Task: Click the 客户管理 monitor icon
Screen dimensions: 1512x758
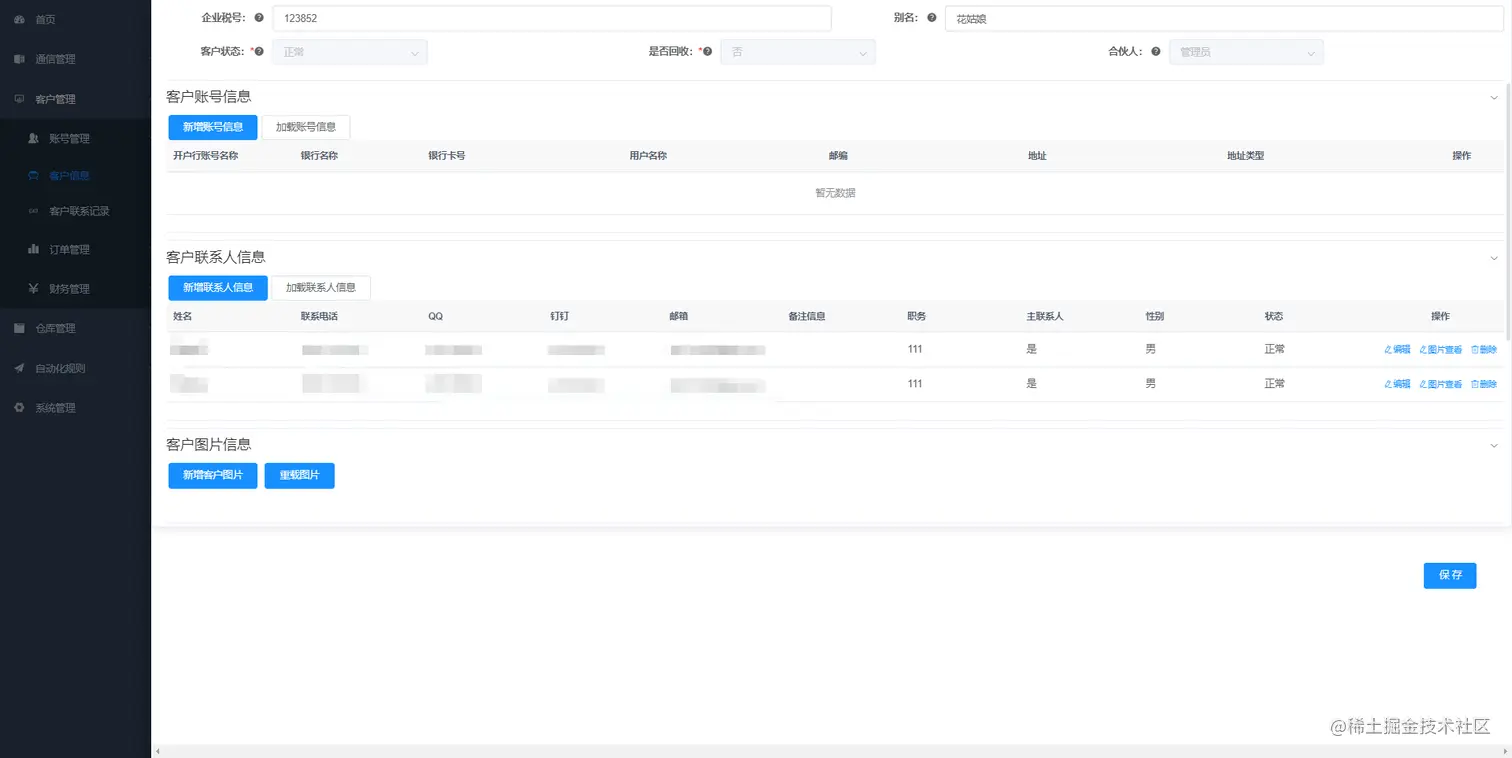Action: pyautogui.click(x=19, y=99)
